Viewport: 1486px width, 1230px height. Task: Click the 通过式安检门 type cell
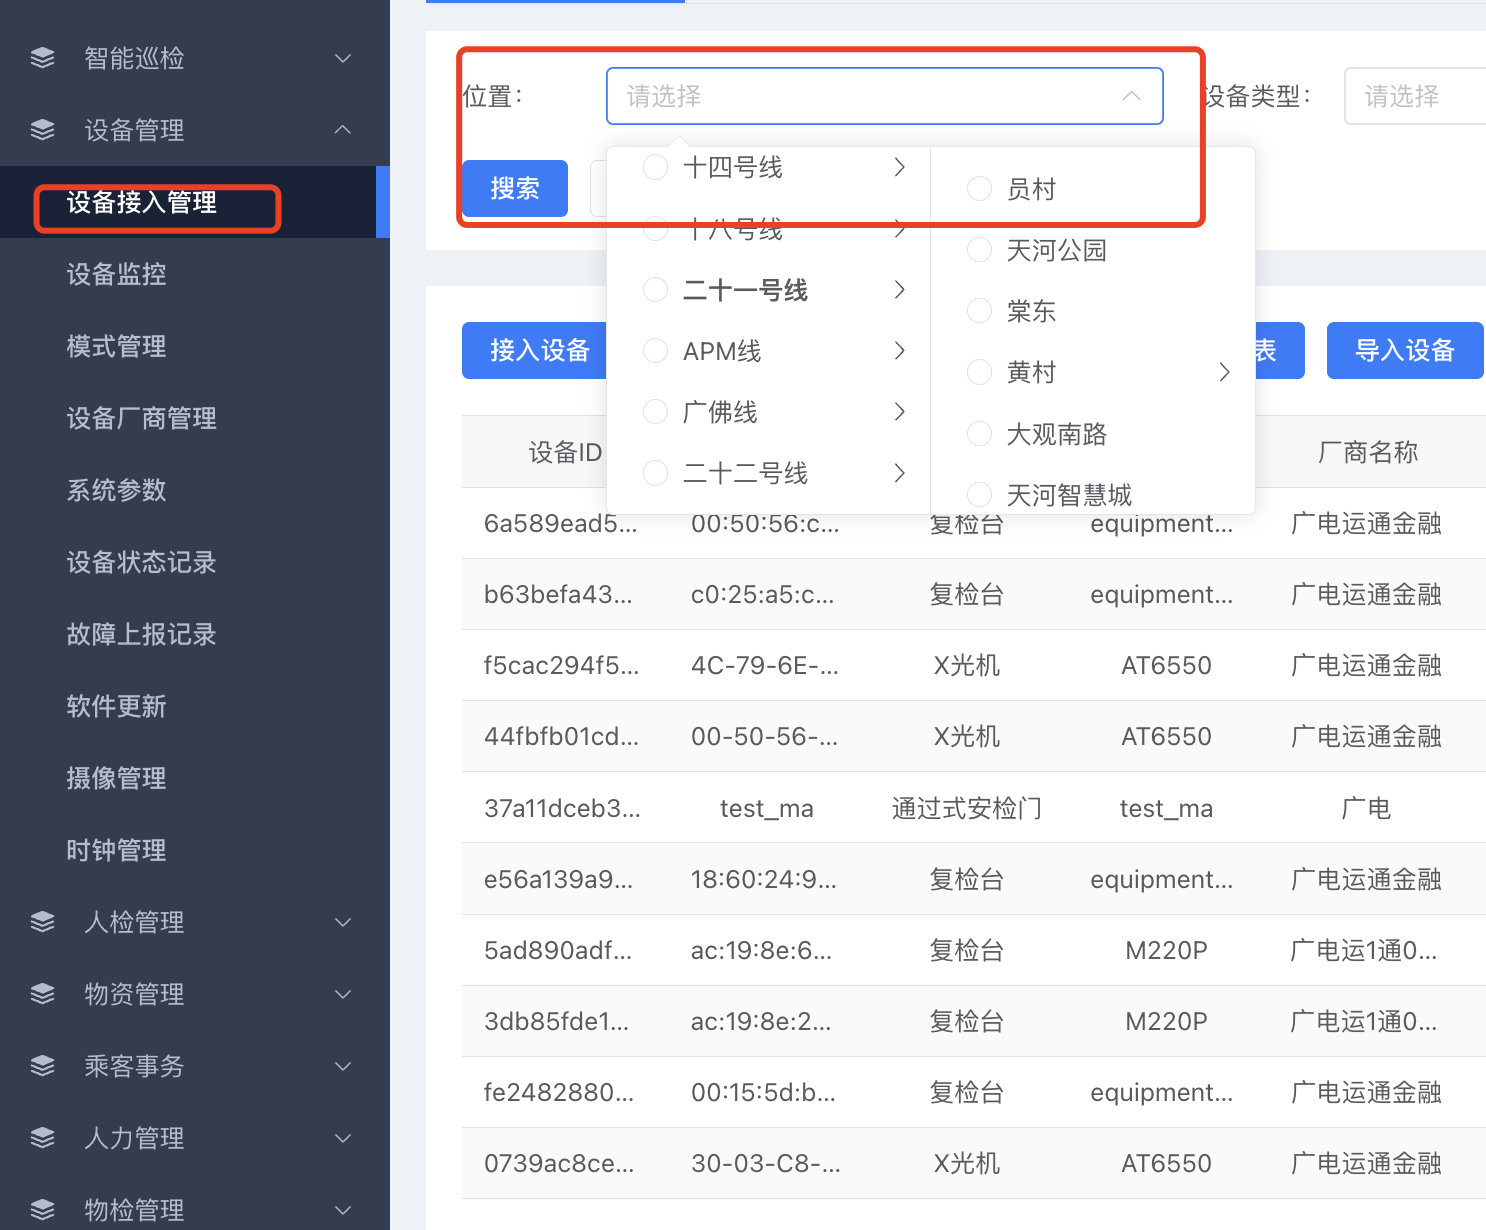click(x=967, y=808)
